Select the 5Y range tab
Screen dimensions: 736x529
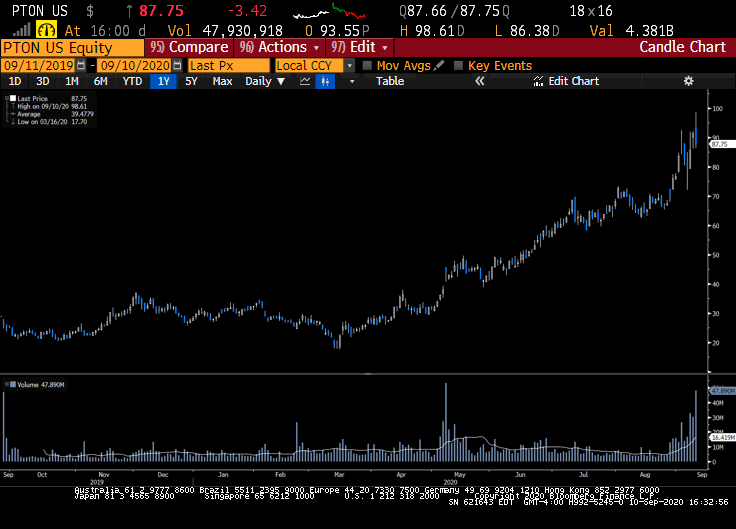coord(191,81)
